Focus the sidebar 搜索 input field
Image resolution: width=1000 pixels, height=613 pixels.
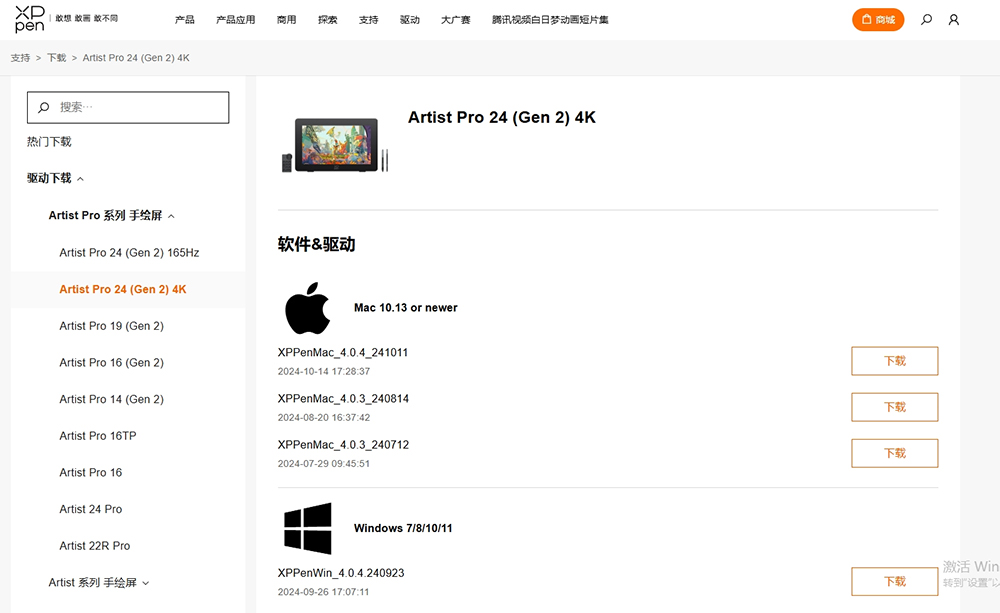point(128,107)
